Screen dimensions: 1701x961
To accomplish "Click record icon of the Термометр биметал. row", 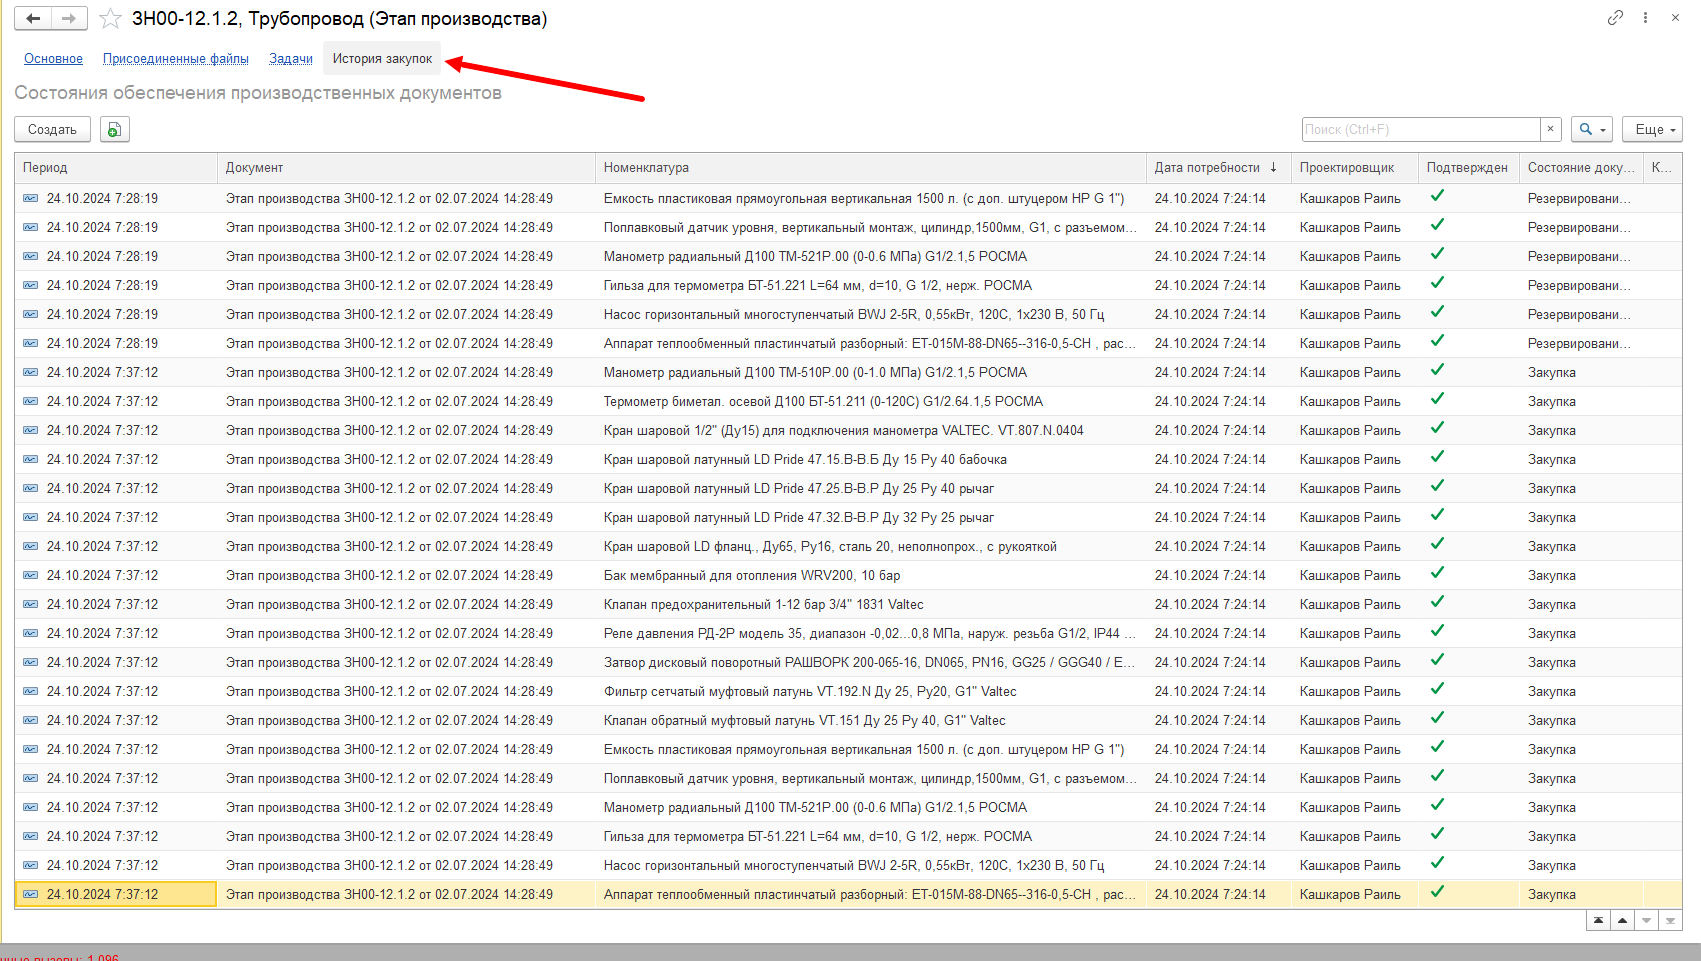I will click(x=31, y=402).
